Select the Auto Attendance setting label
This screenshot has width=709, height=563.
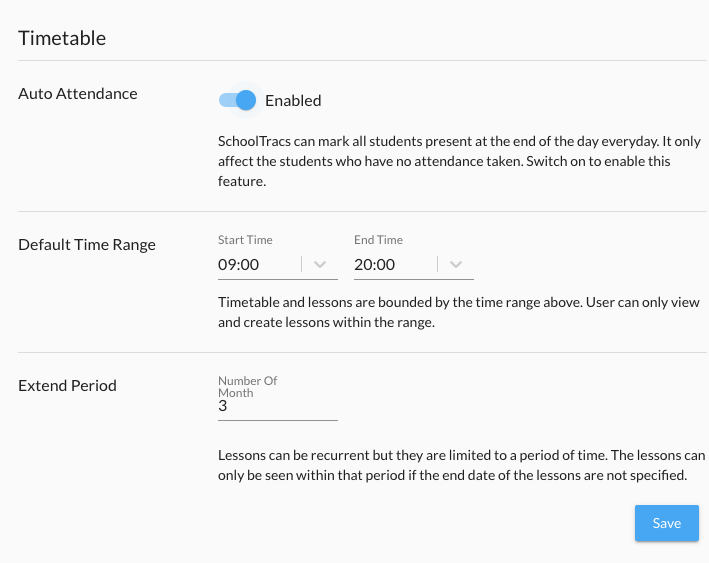[78, 94]
